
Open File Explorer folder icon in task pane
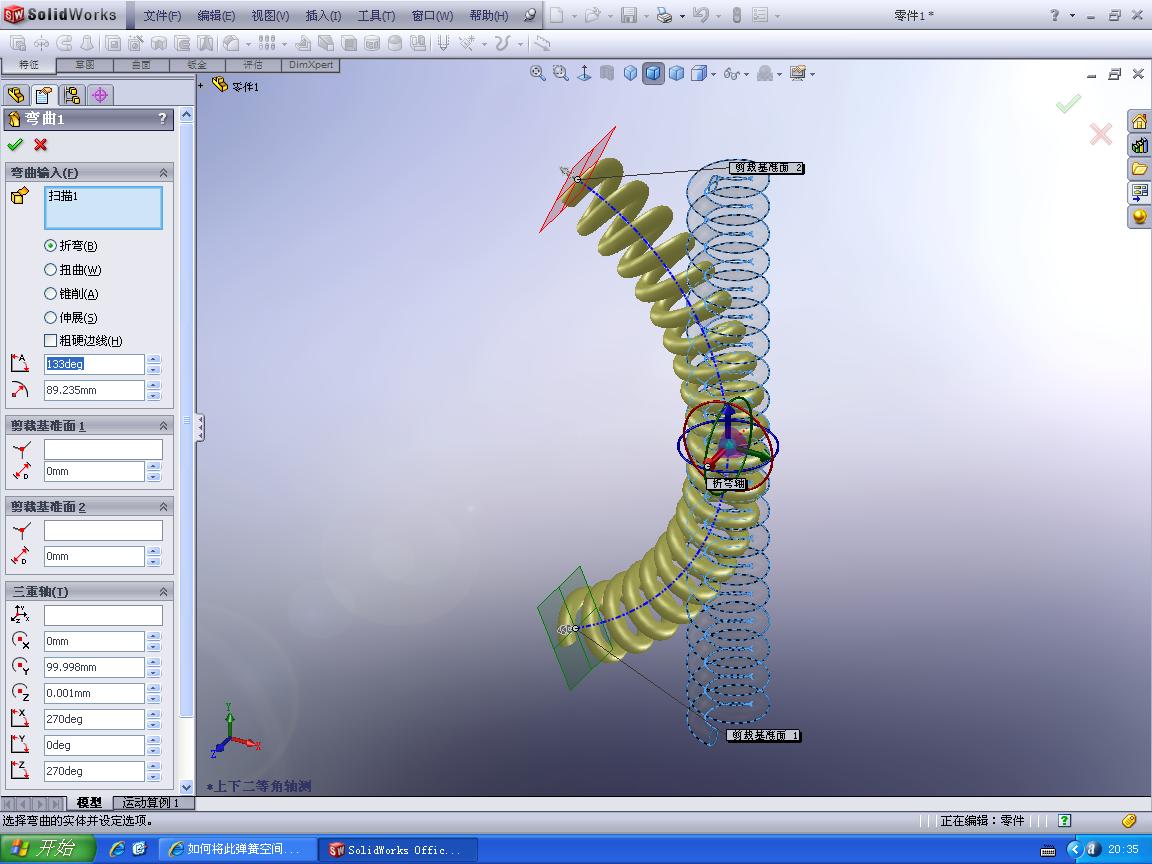(1139, 169)
